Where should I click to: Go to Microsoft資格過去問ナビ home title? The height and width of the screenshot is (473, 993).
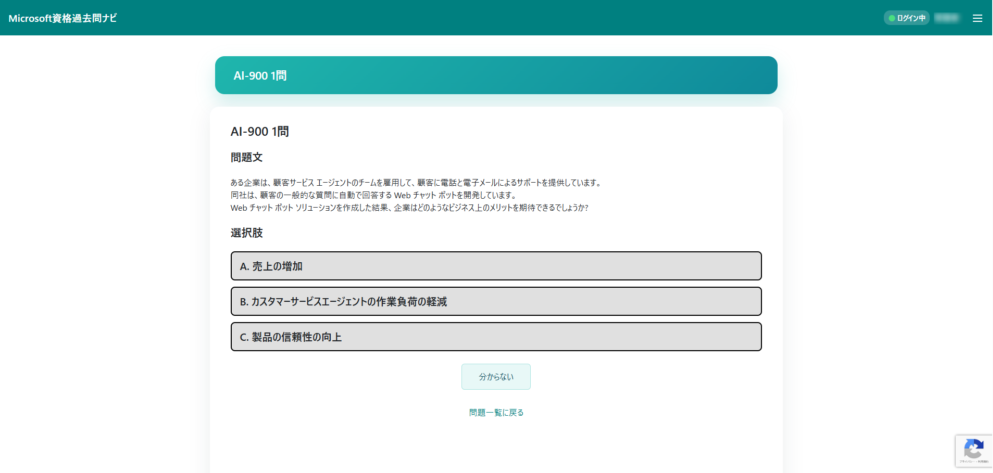tap(62, 18)
